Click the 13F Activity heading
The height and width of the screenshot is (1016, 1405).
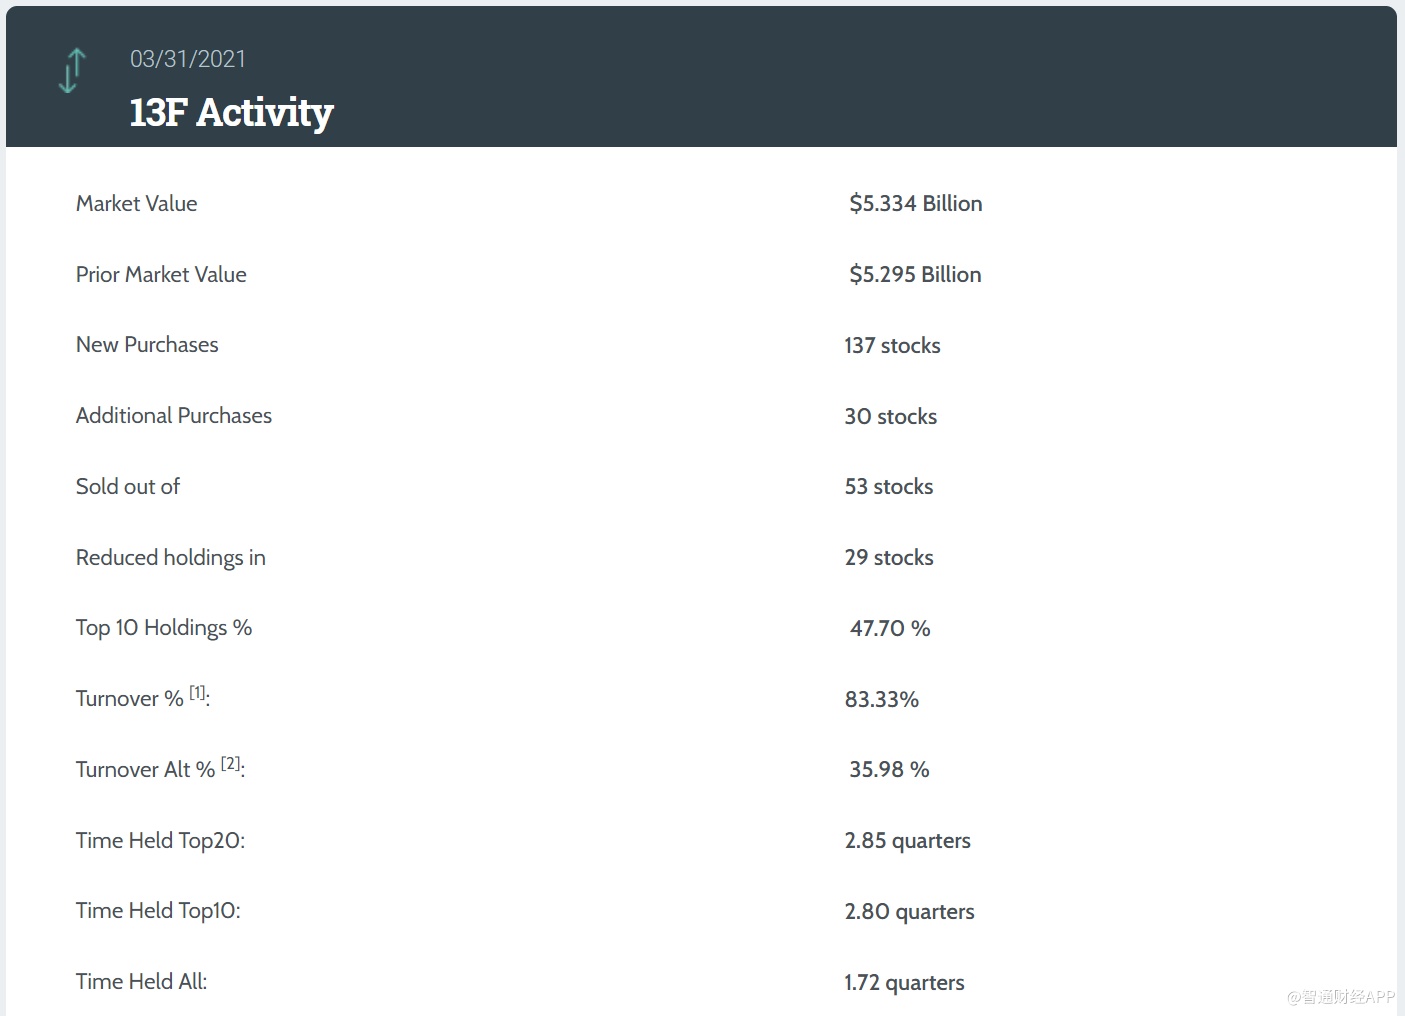click(x=231, y=112)
